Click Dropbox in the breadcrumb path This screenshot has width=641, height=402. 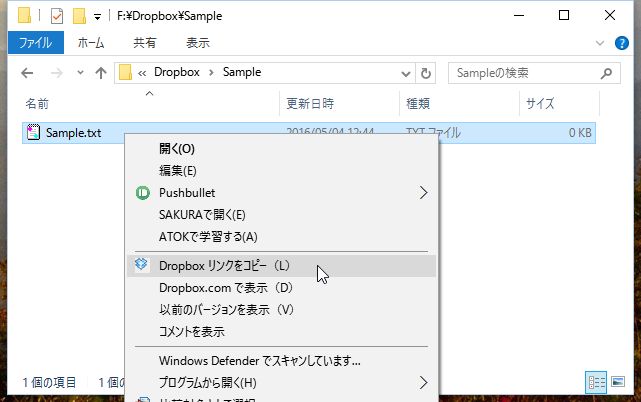[177, 72]
